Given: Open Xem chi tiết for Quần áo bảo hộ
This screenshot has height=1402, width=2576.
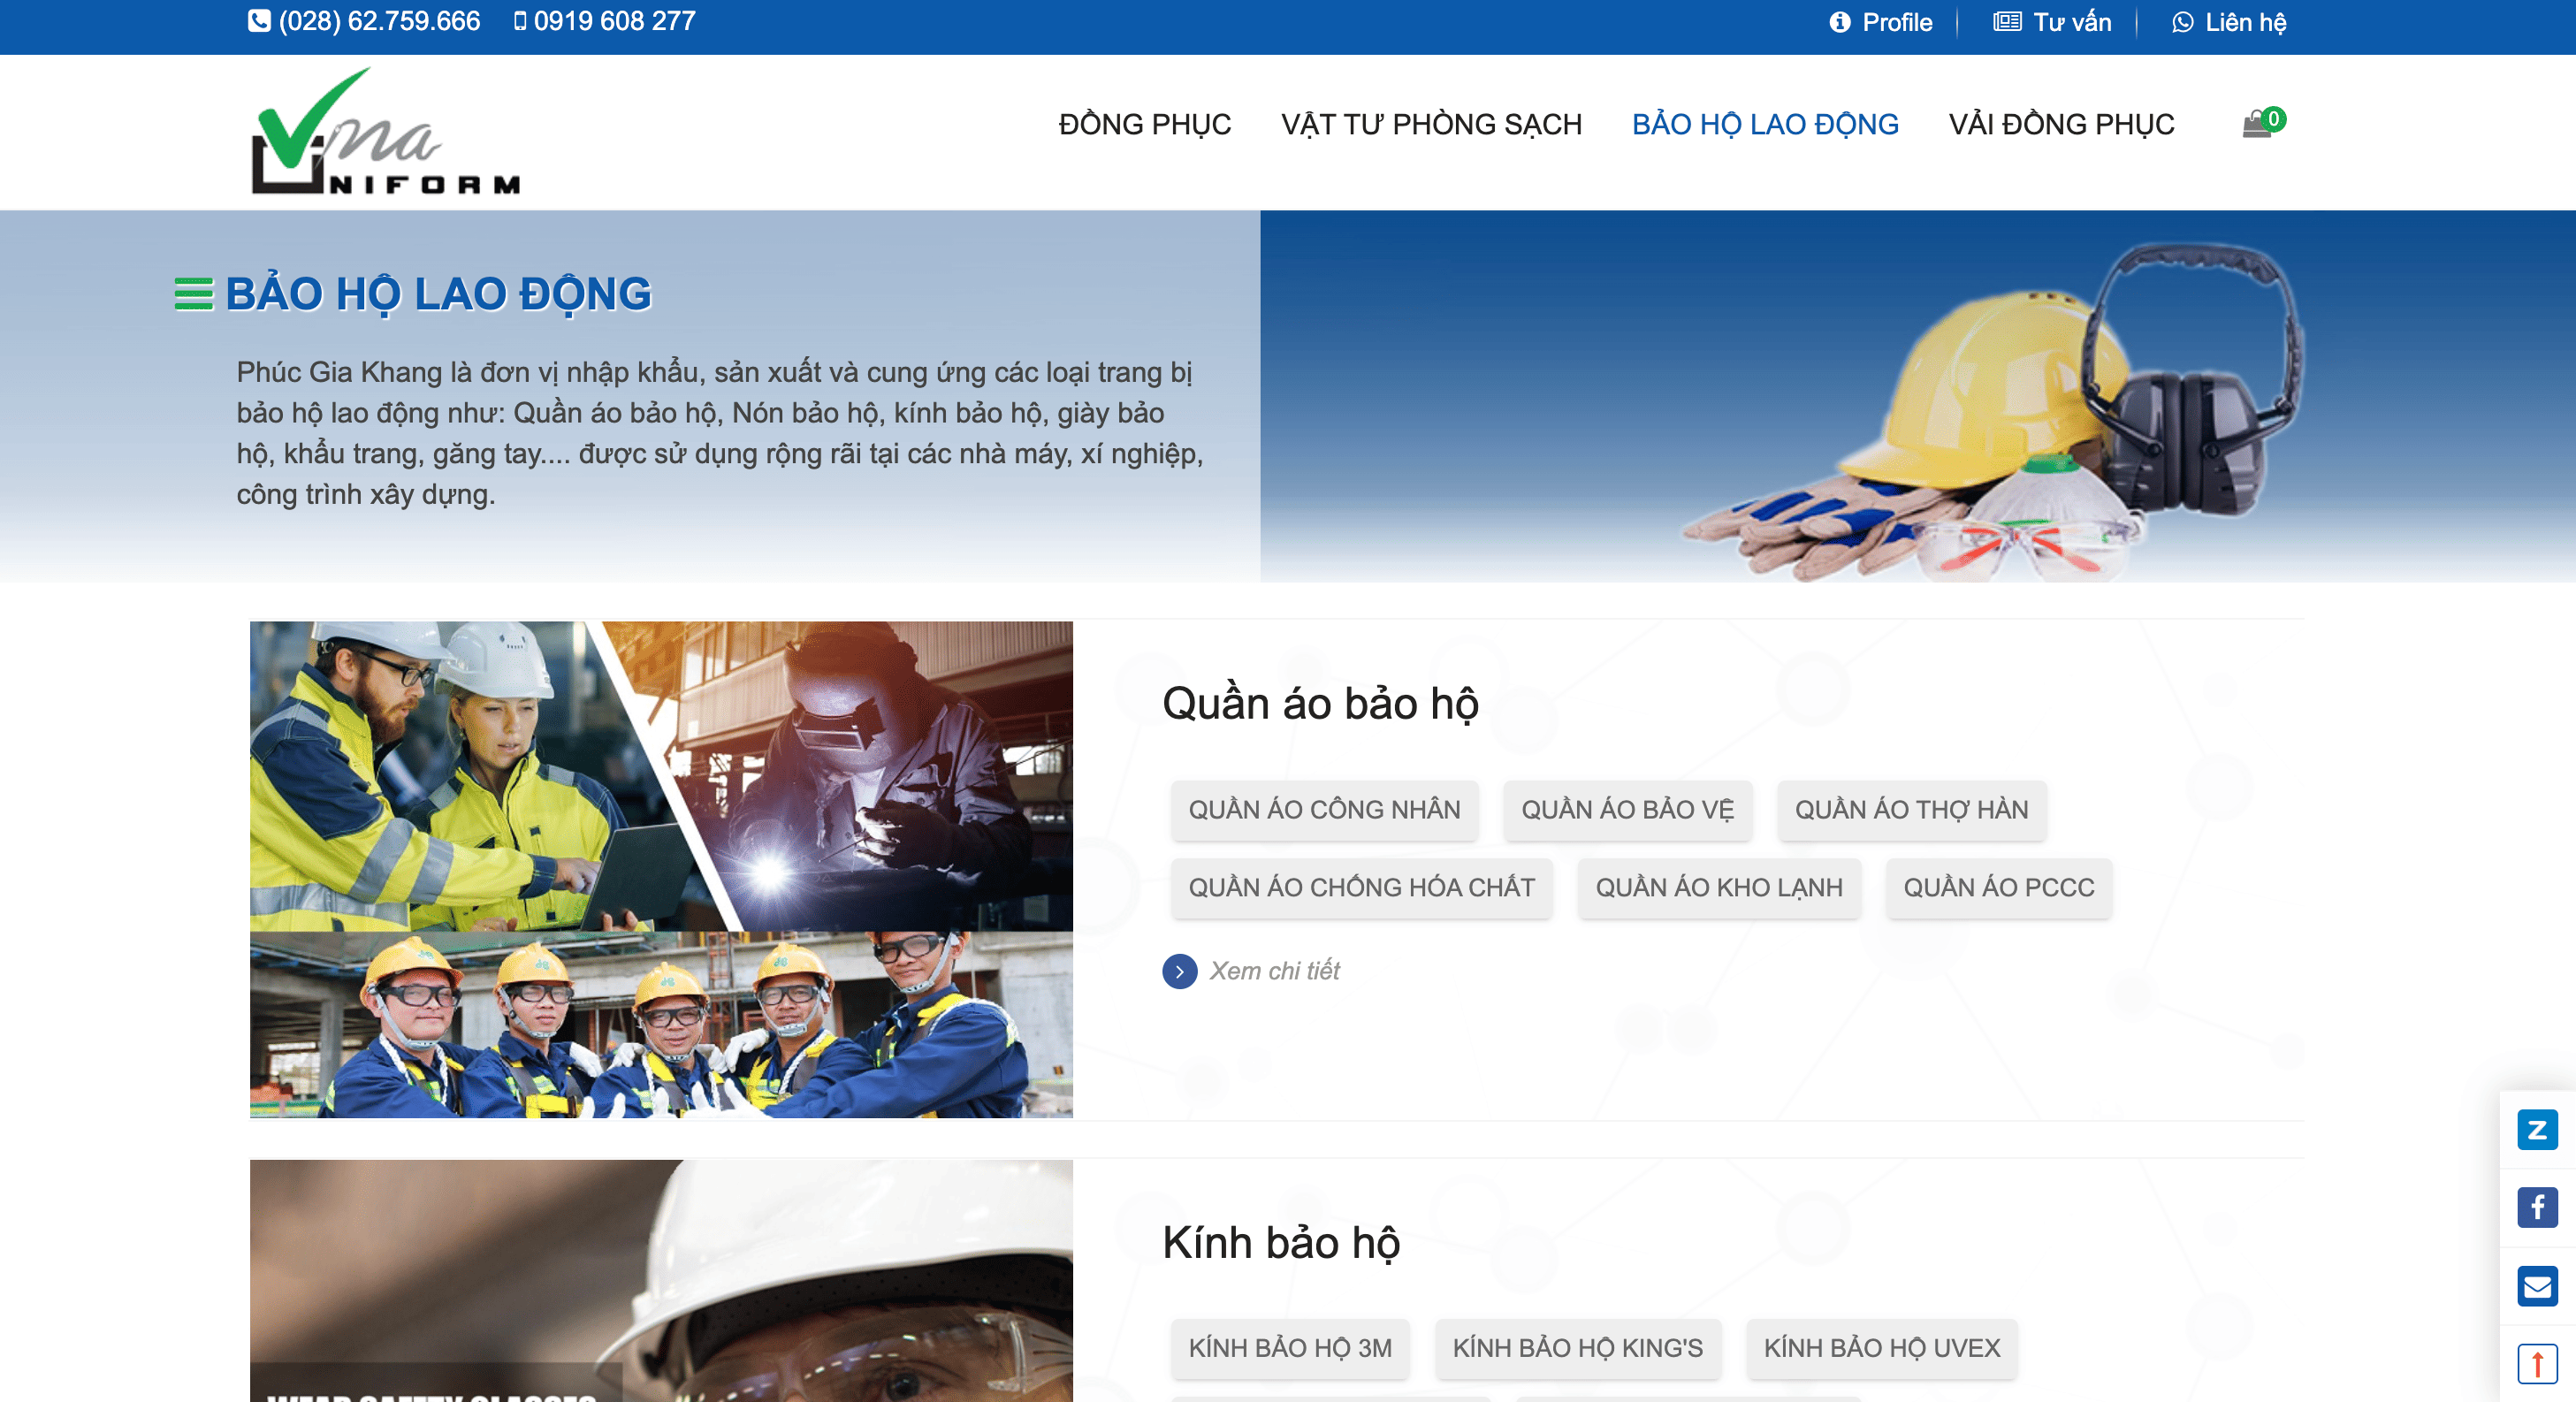Looking at the screenshot, I should (x=1274, y=971).
